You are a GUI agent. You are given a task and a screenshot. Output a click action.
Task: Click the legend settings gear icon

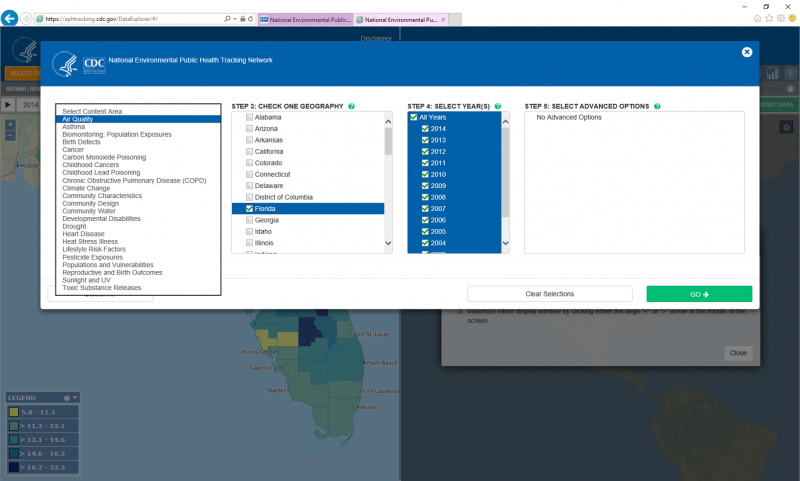66,398
